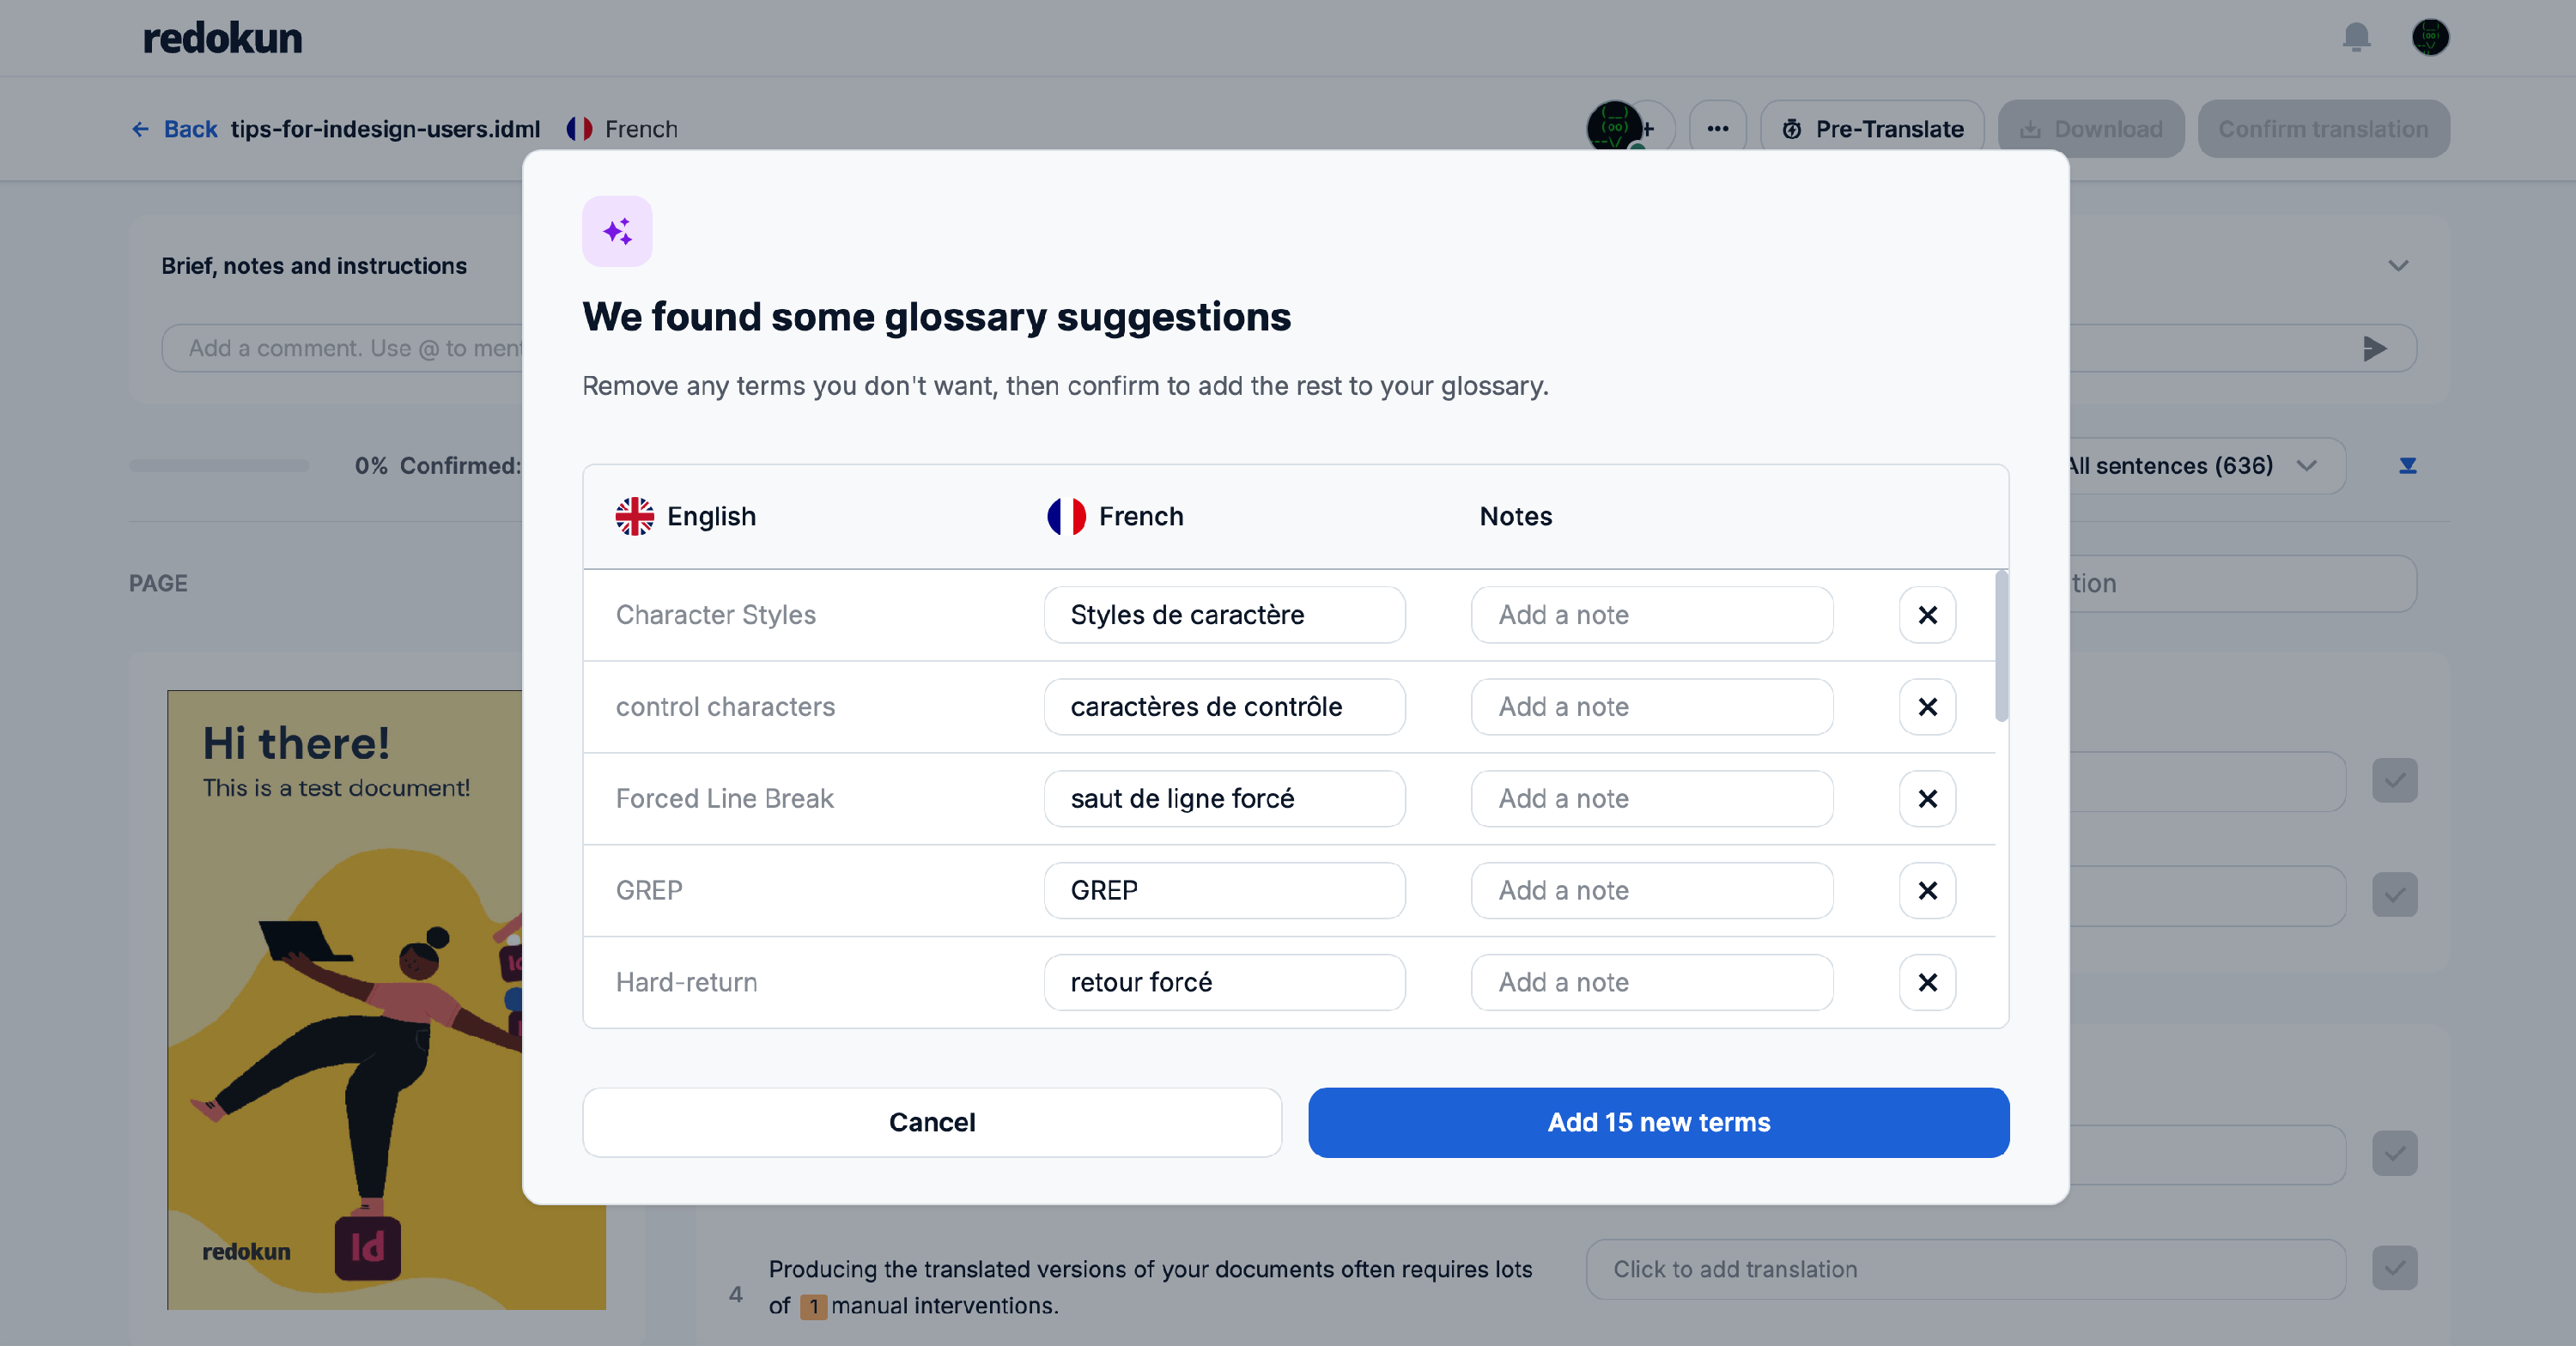Click the Pre-Translate button

point(1872,129)
